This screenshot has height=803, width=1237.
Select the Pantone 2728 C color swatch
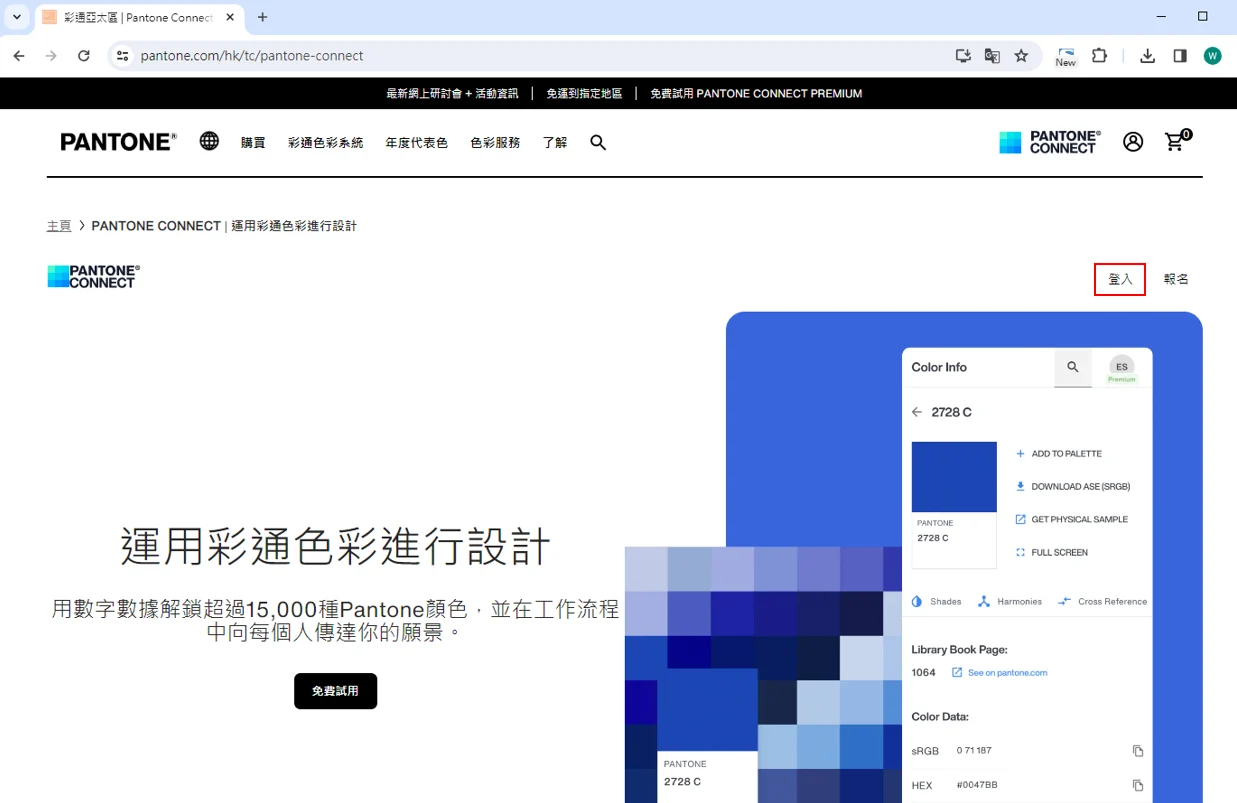[x=953, y=477]
